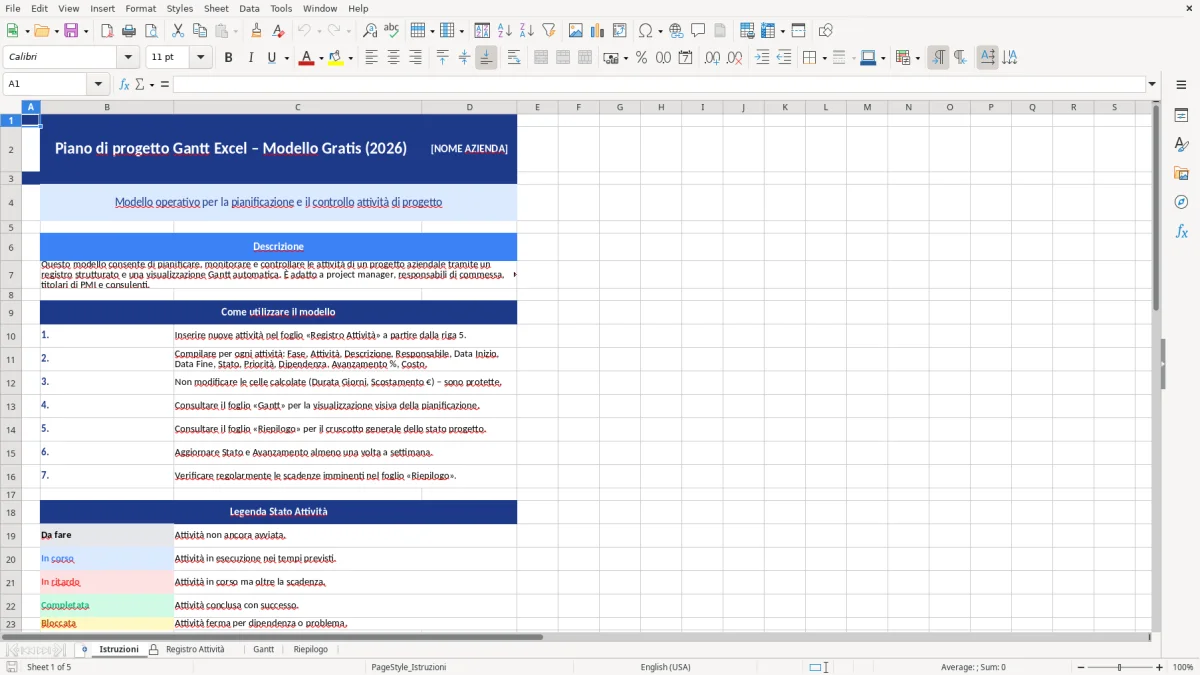Click Insert Hyperlink globe icon
The image size is (1200, 675).
[676, 31]
